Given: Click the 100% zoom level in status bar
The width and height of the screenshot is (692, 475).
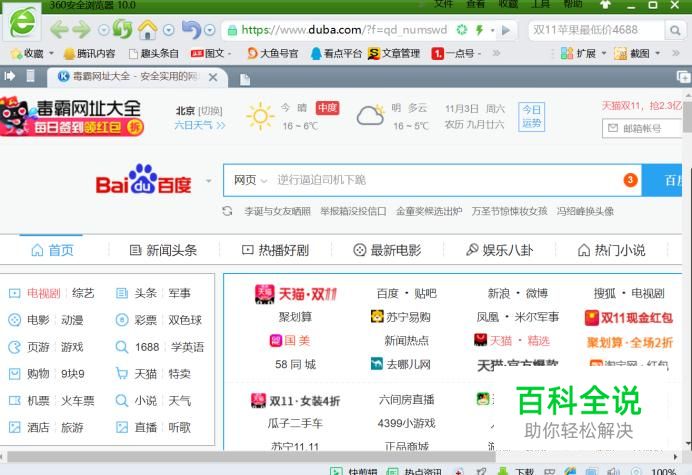Looking at the screenshot, I should click(x=664, y=471).
